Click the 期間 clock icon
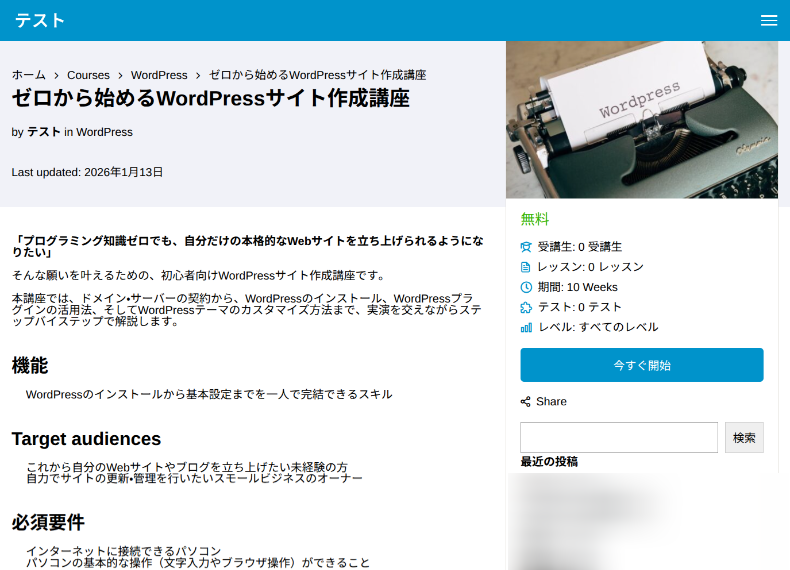 pyautogui.click(x=526, y=287)
